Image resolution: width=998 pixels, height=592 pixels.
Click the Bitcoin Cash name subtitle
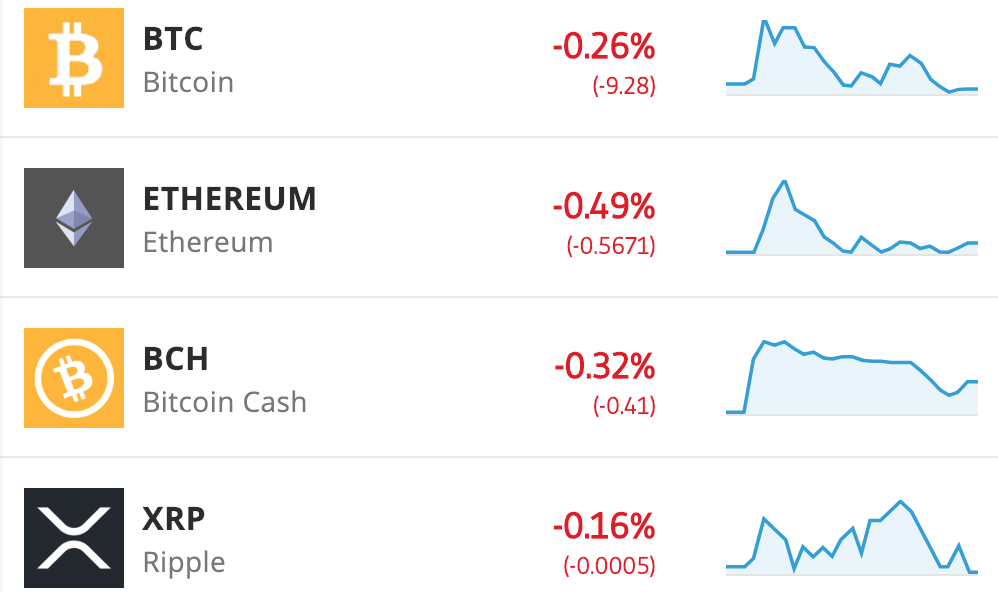pos(225,402)
